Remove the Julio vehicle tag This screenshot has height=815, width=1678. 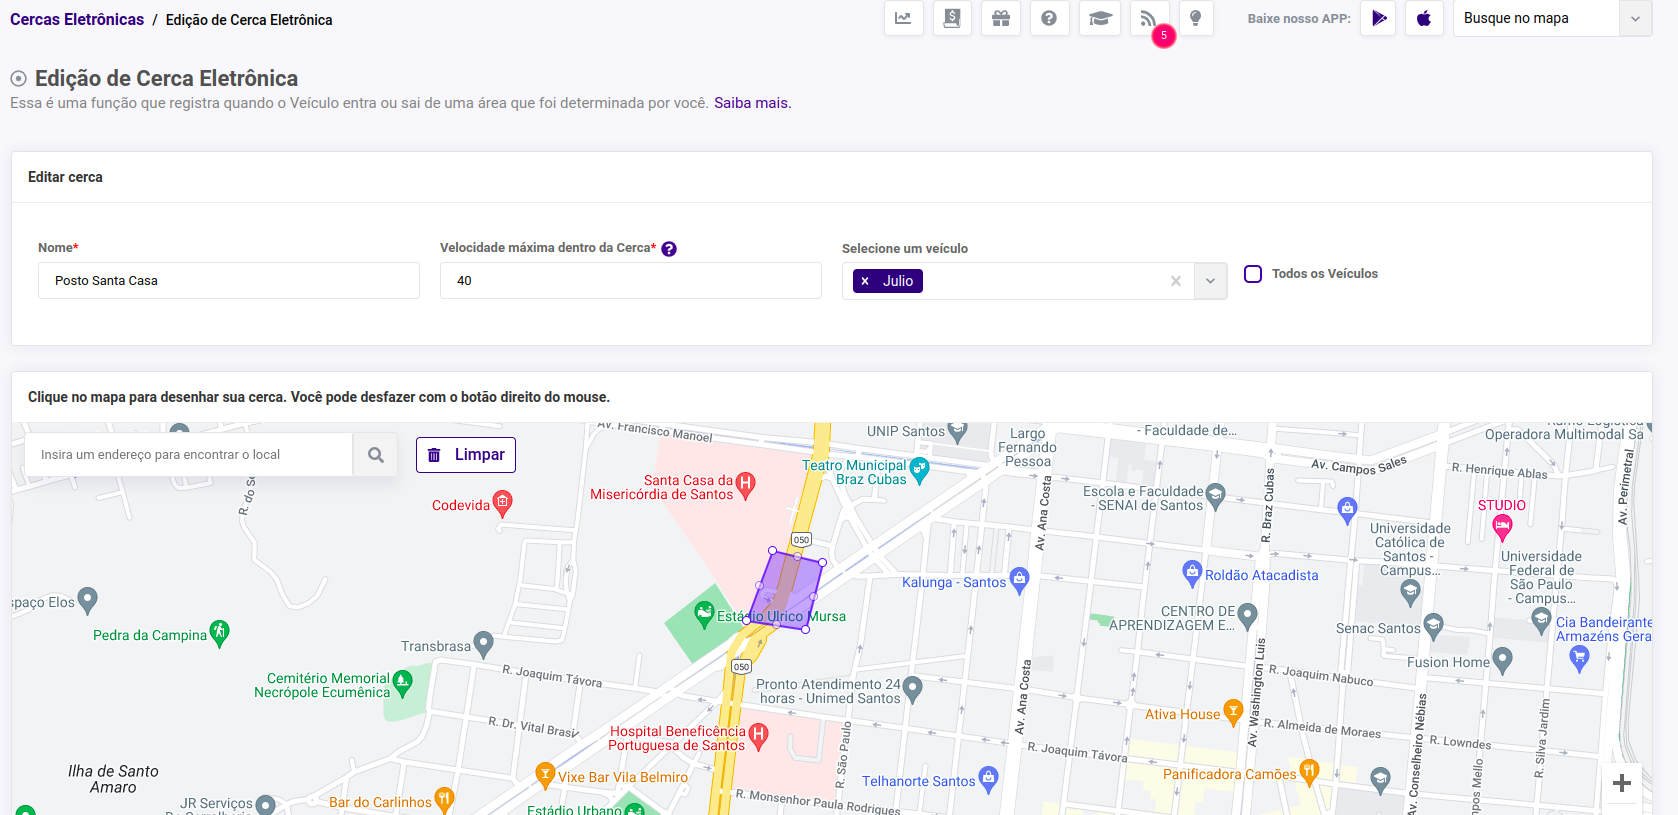point(865,282)
